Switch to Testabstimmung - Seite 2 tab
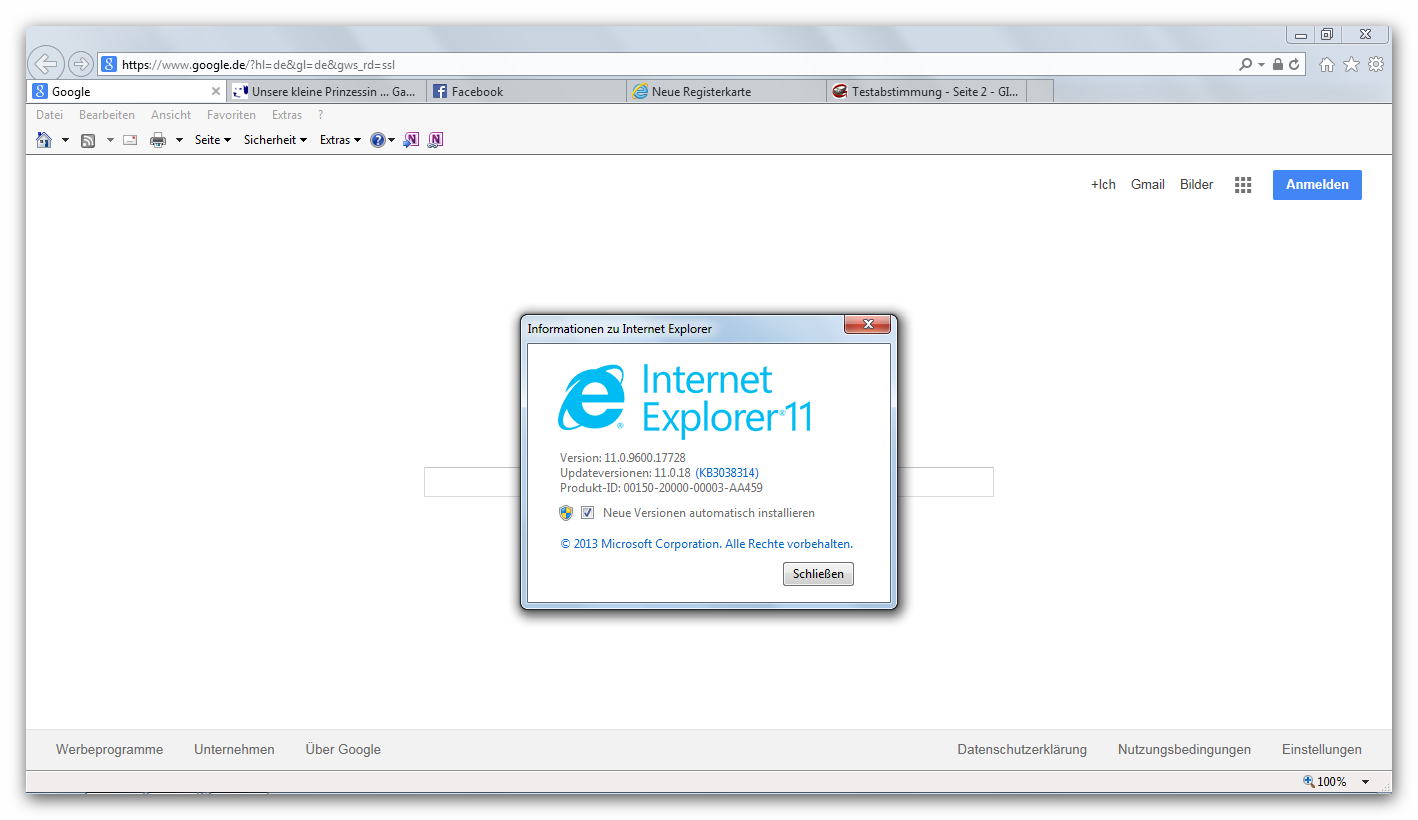The height and width of the screenshot is (820, 1418). click(926, 91)
